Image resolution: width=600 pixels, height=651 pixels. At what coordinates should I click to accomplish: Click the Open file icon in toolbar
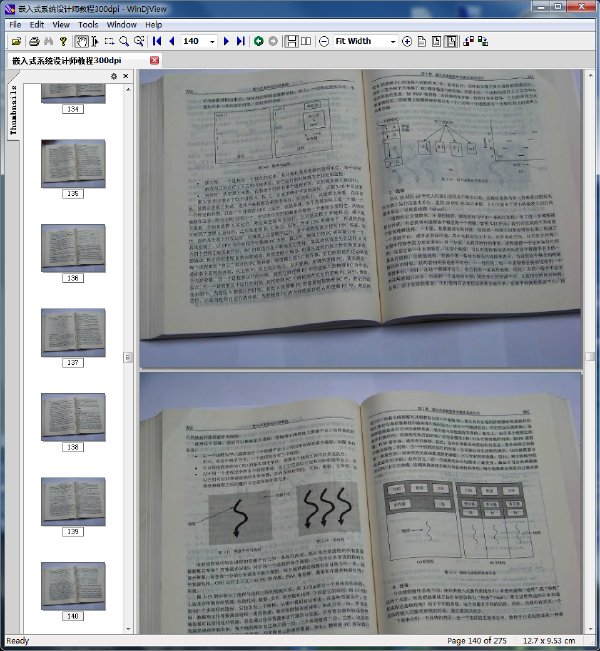[x=16, y=41]
